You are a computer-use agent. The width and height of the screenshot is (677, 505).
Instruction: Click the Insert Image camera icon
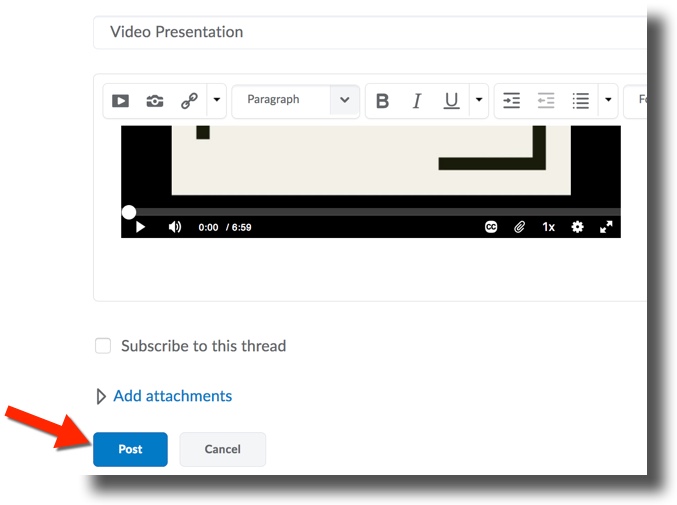click(155, 101)
